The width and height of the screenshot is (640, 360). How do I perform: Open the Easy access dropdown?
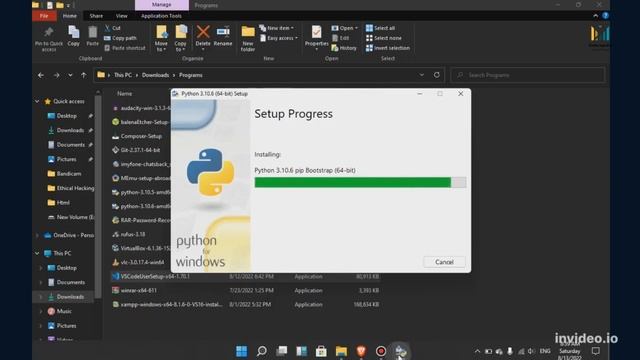(279, 38)
